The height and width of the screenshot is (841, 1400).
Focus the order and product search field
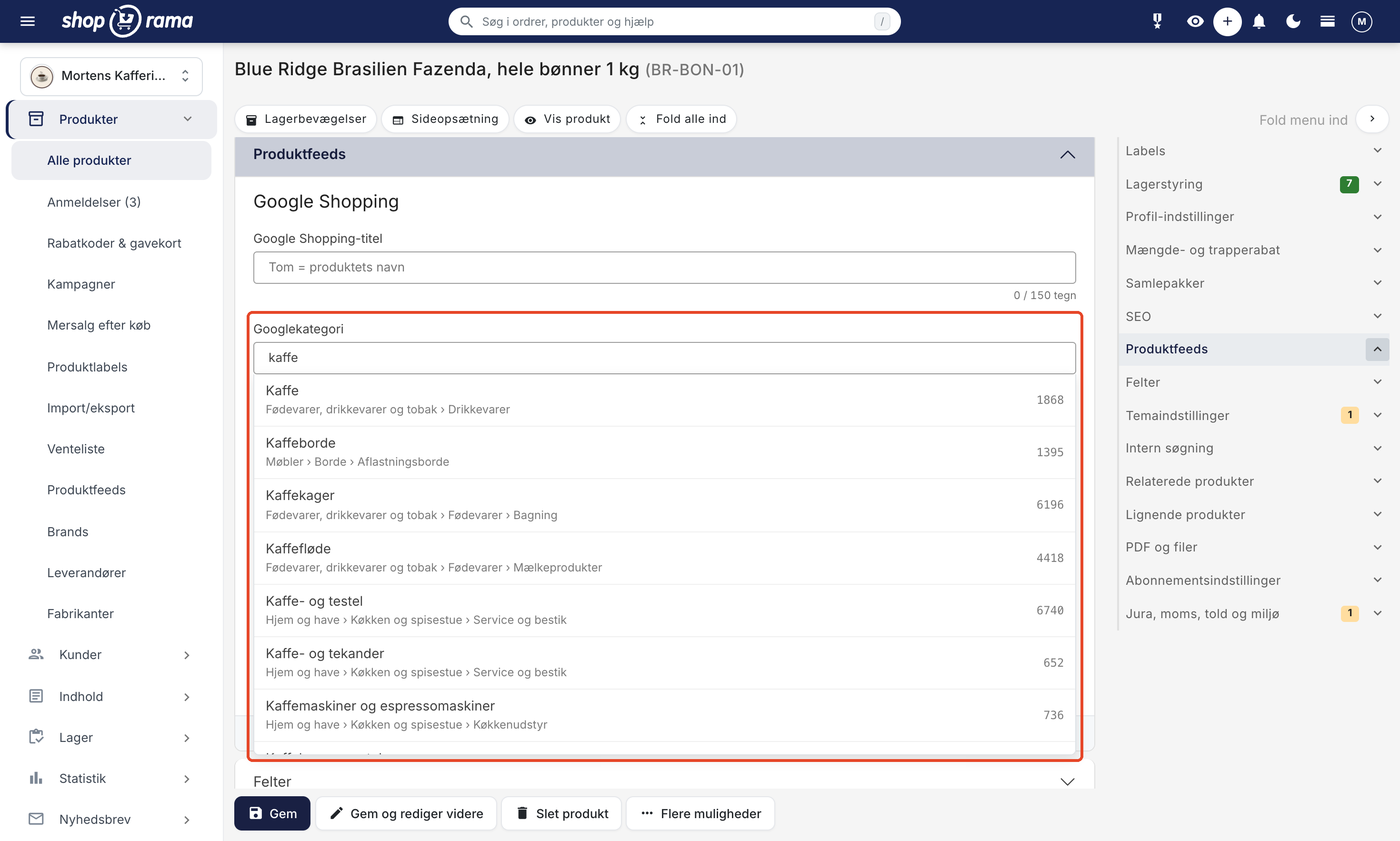[x=674, y=21]
